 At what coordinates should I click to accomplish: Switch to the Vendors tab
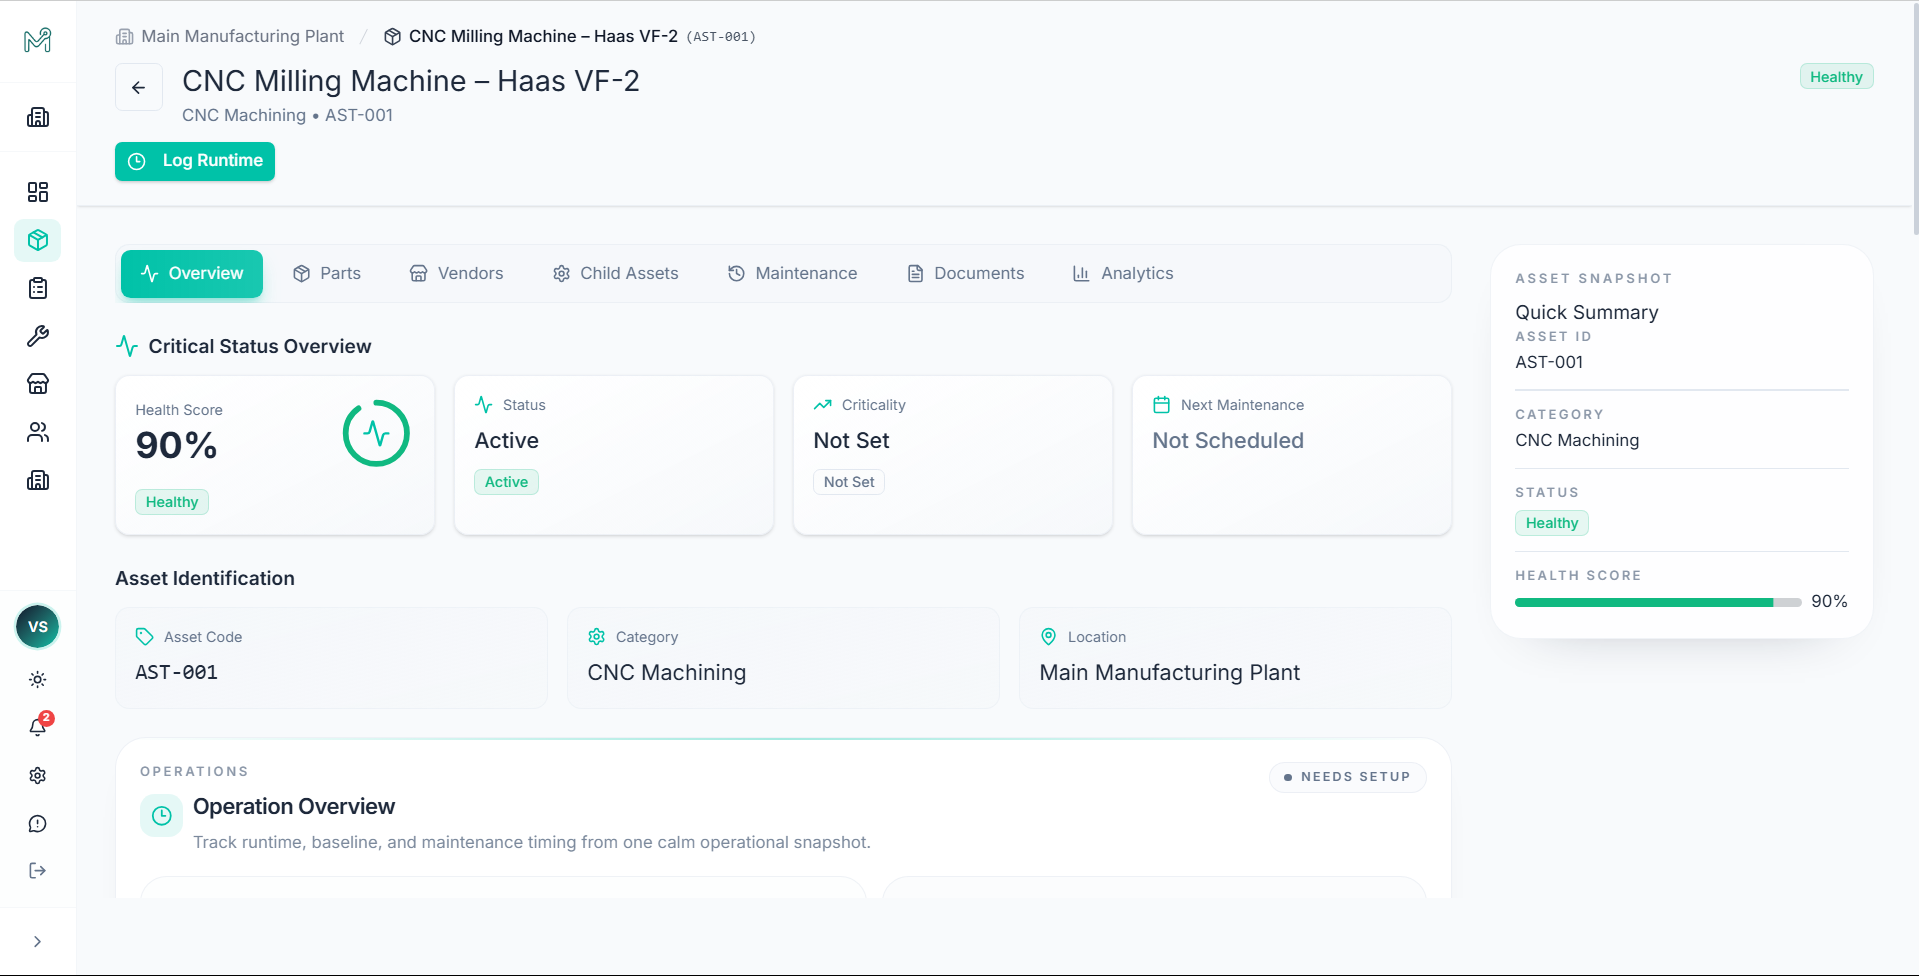coord(457,274)
